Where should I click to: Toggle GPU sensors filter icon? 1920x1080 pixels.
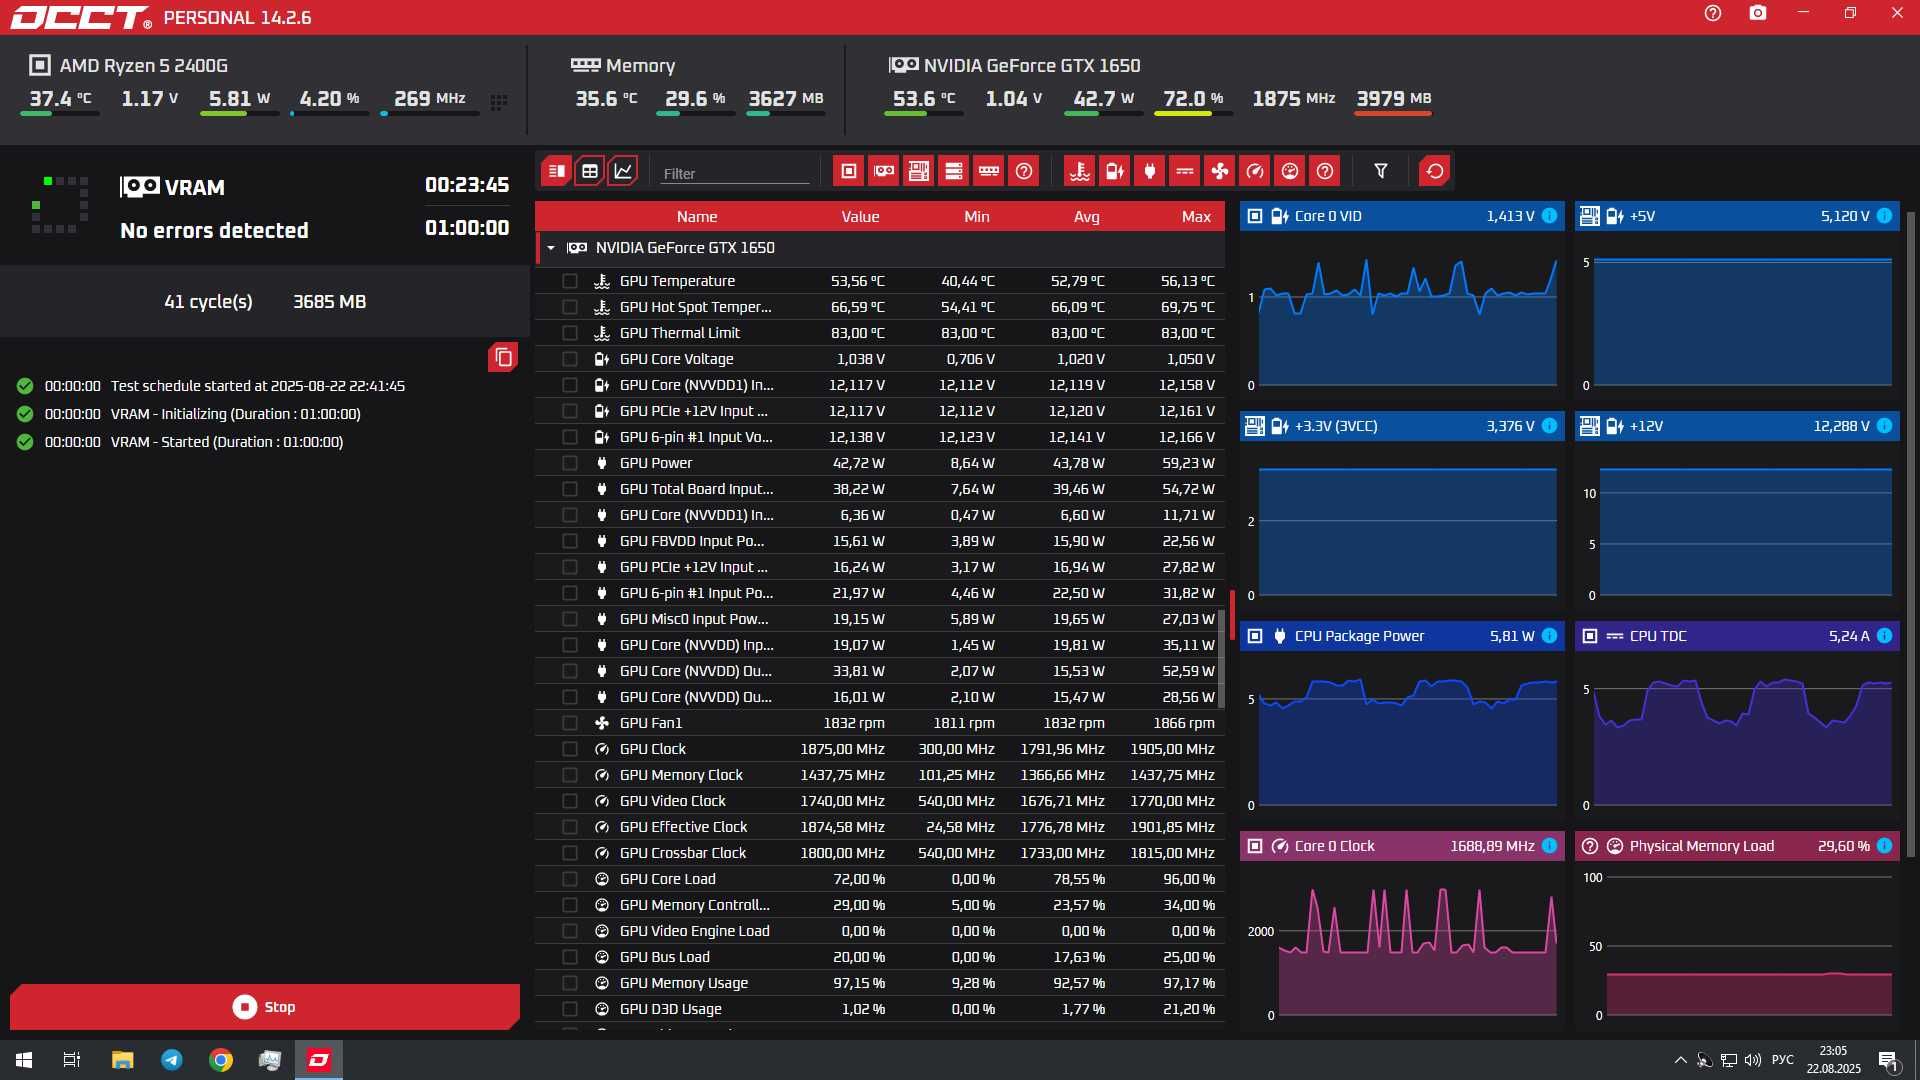click(x=884, y=171)
